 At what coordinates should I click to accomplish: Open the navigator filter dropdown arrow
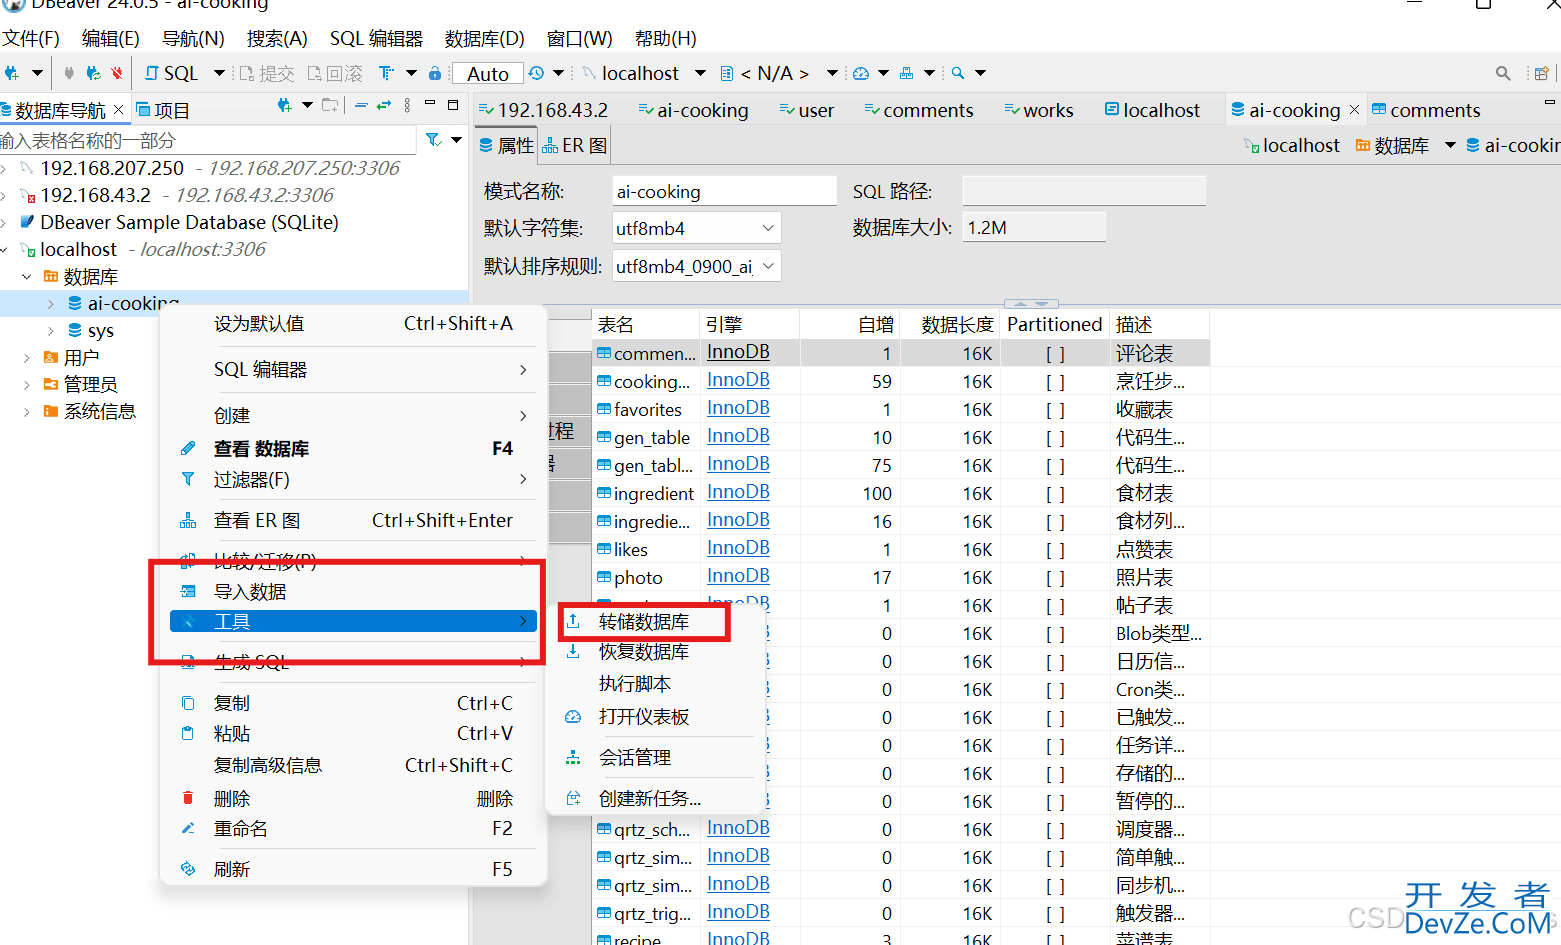(x=456, y=140)
